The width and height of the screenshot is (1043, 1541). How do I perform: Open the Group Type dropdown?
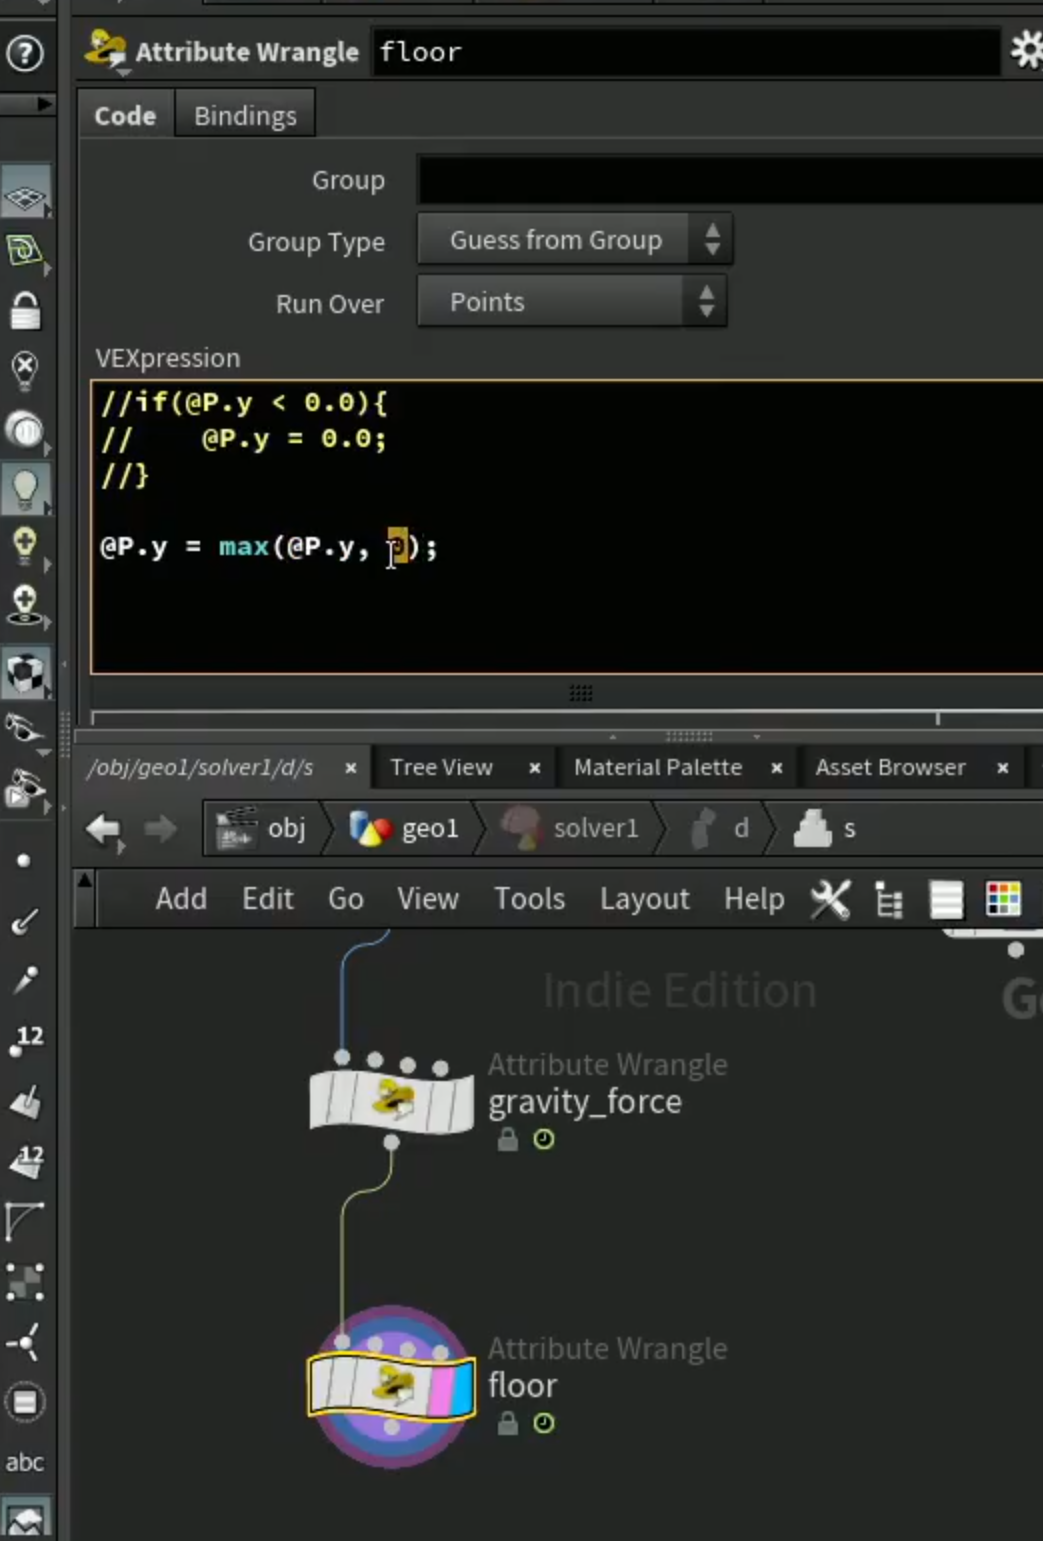(575, 240)
